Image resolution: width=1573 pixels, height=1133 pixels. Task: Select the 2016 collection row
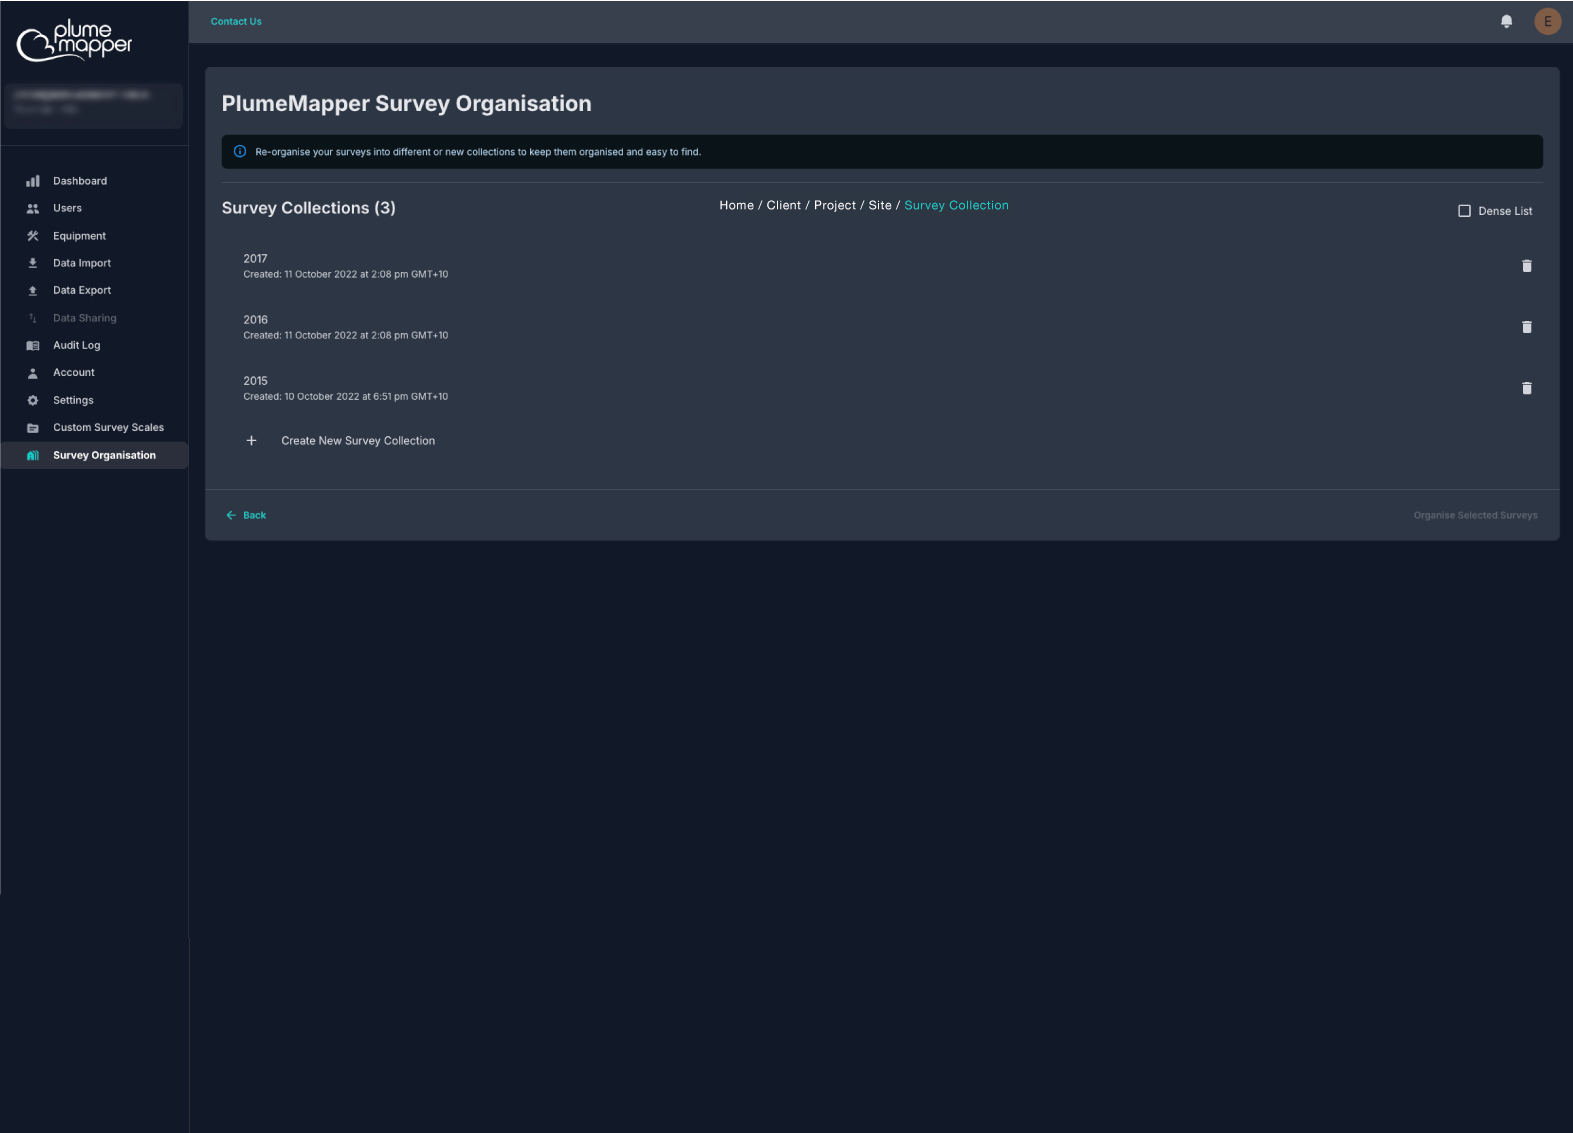tap(882, 327)
